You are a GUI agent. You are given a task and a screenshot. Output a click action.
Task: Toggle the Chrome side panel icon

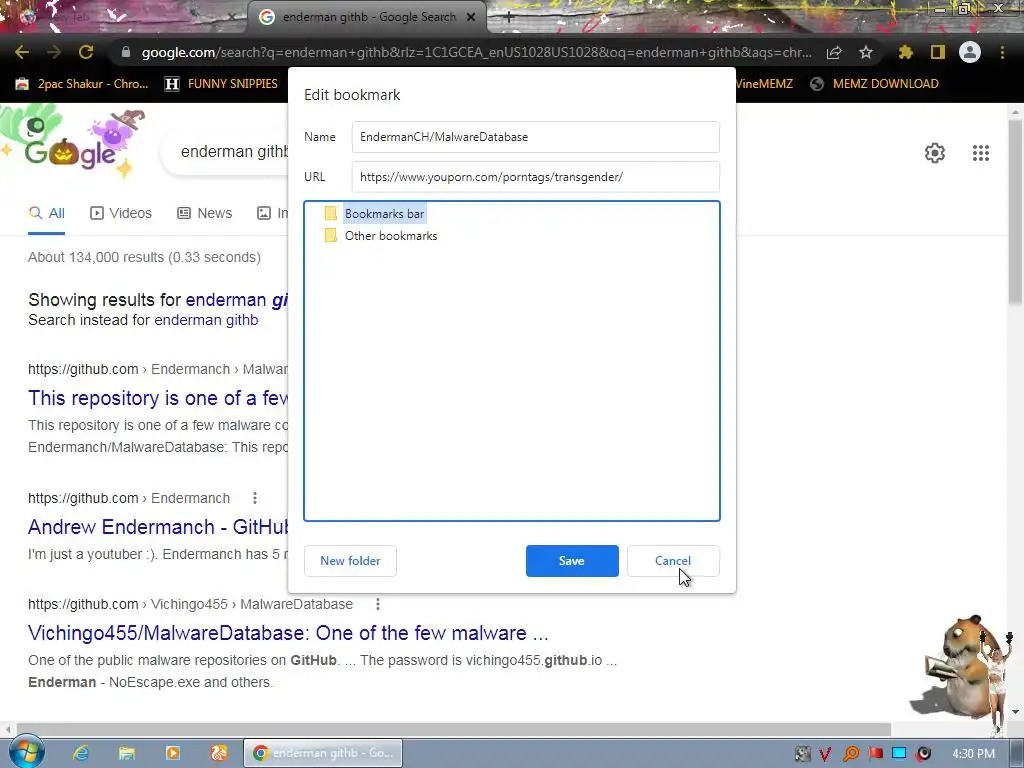(938, 52)
